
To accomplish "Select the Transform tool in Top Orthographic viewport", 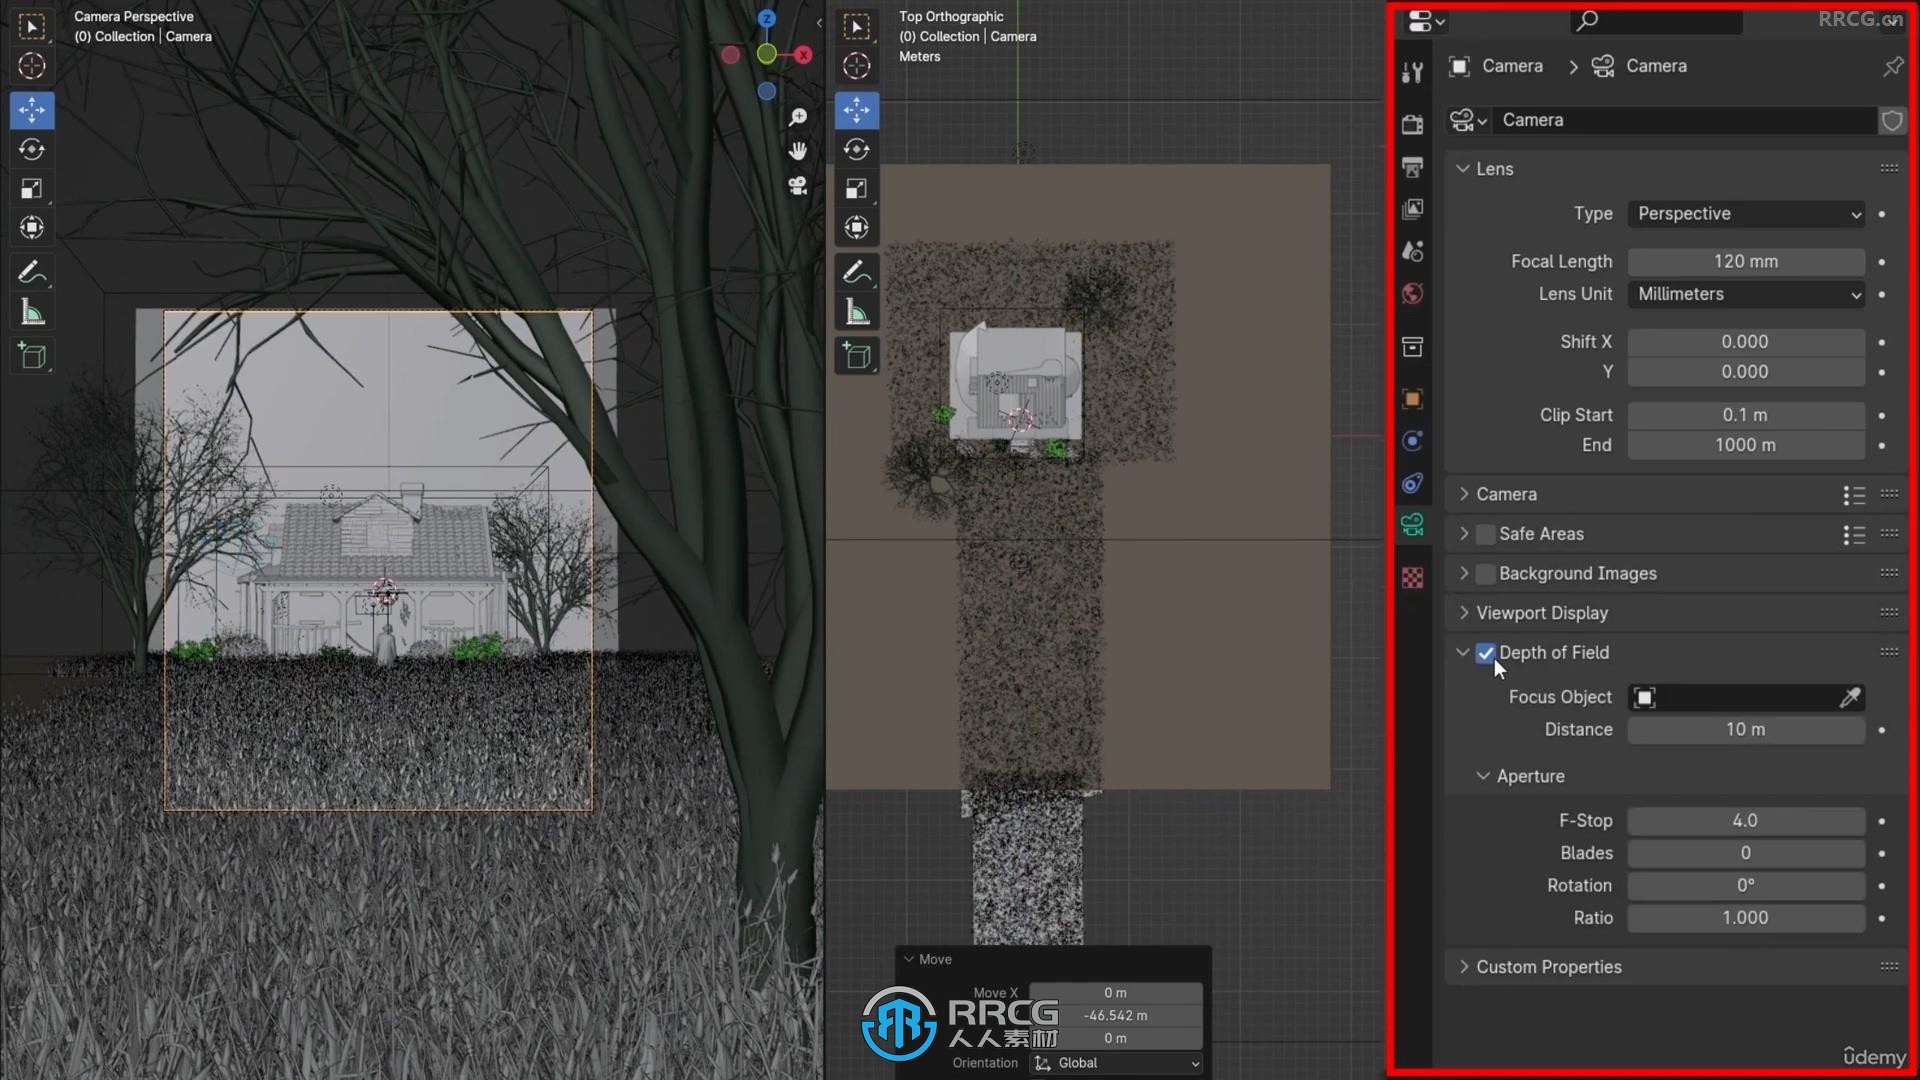I will (857, 228).
